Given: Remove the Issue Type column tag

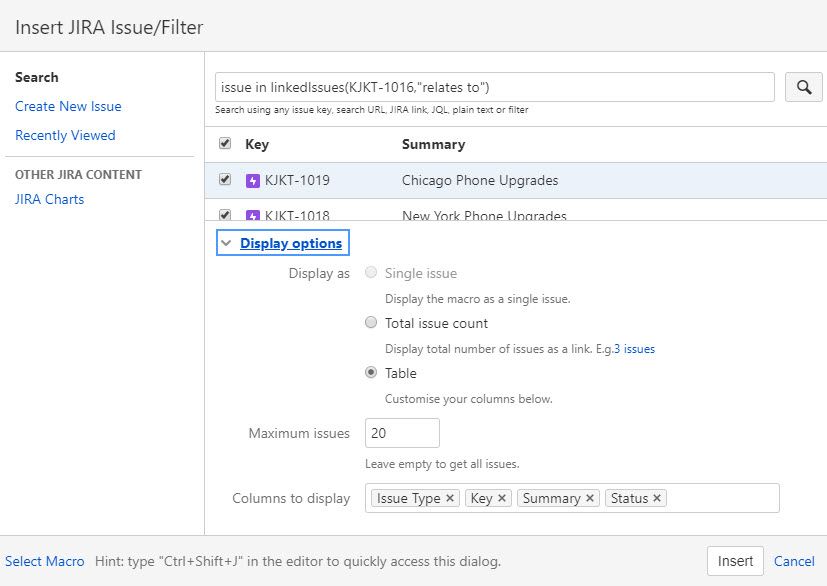Looking at the screenshot, I should [450, 498].
